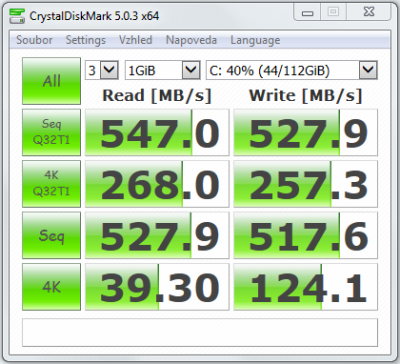Start the plain 4K test
The width and height of the screenshot is (400, 364).
click(51, 287)
